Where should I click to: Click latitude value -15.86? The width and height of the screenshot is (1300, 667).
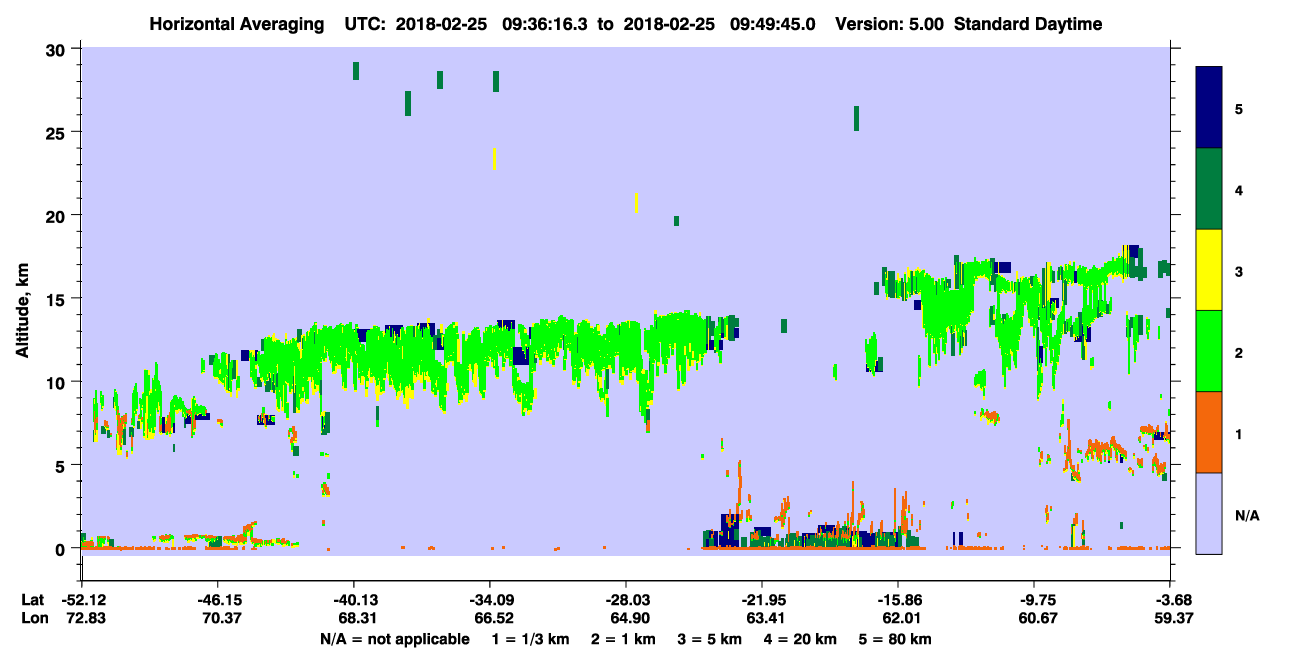(x=898, y=600)
